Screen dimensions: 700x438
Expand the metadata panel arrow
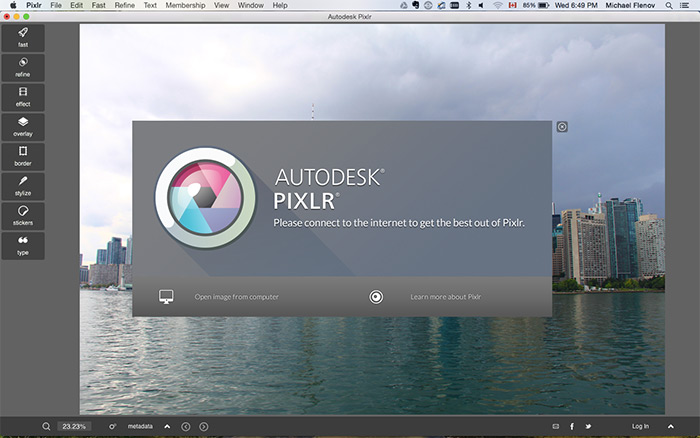point(167,426)
